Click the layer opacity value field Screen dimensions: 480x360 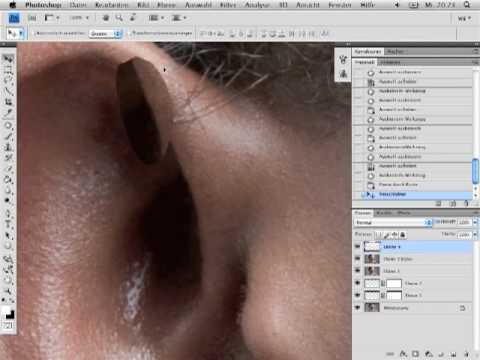pos(463,222)
